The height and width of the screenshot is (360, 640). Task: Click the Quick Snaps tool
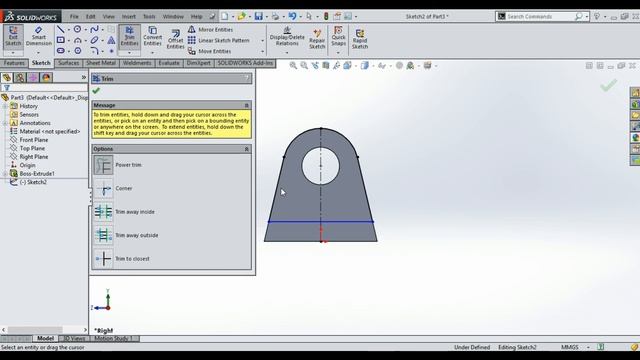point(338,37)
